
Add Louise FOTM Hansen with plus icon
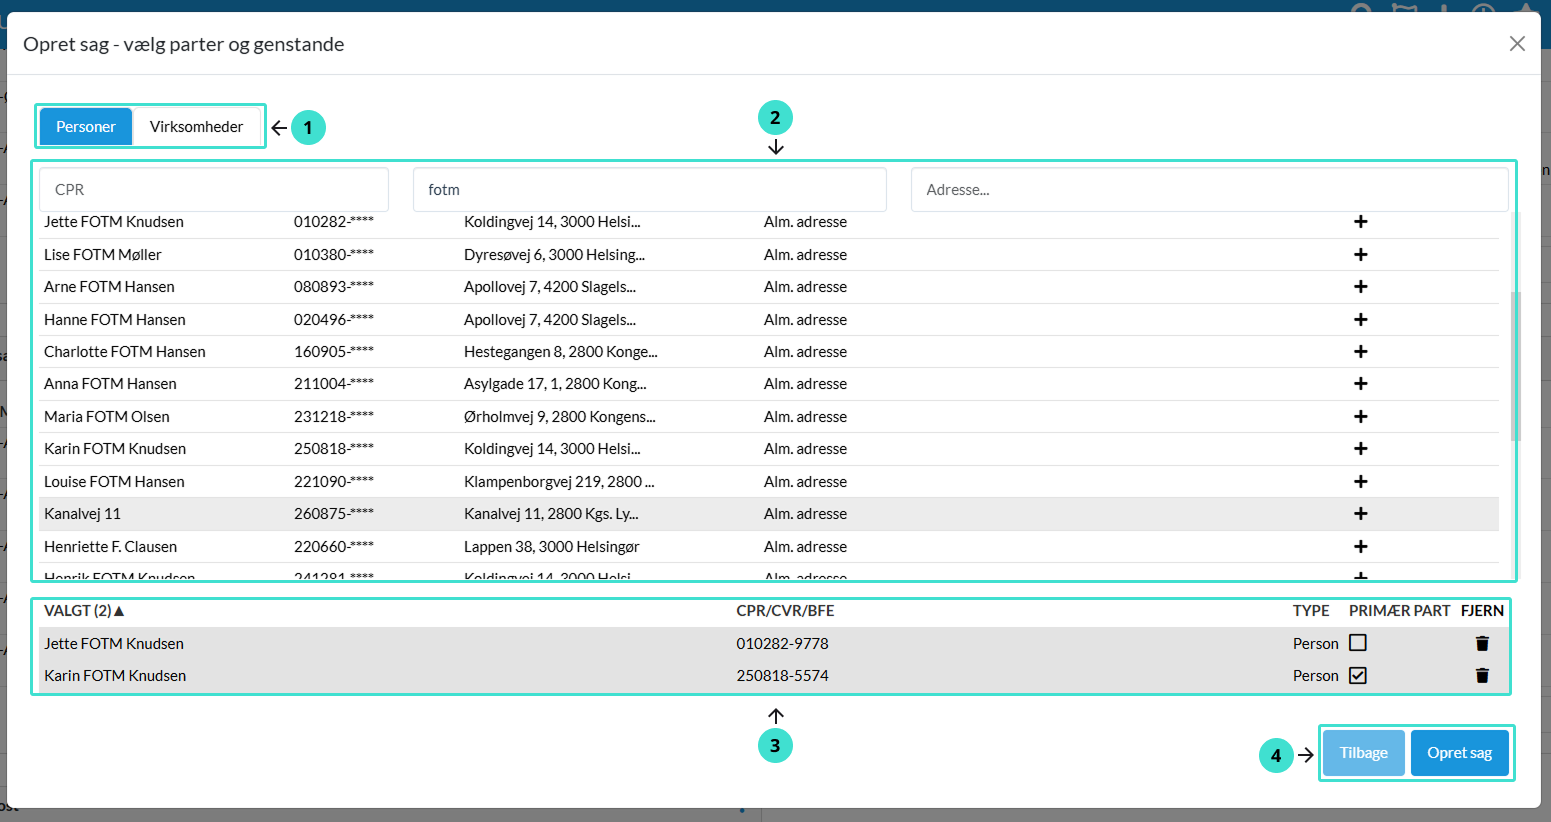[1360, 482]
